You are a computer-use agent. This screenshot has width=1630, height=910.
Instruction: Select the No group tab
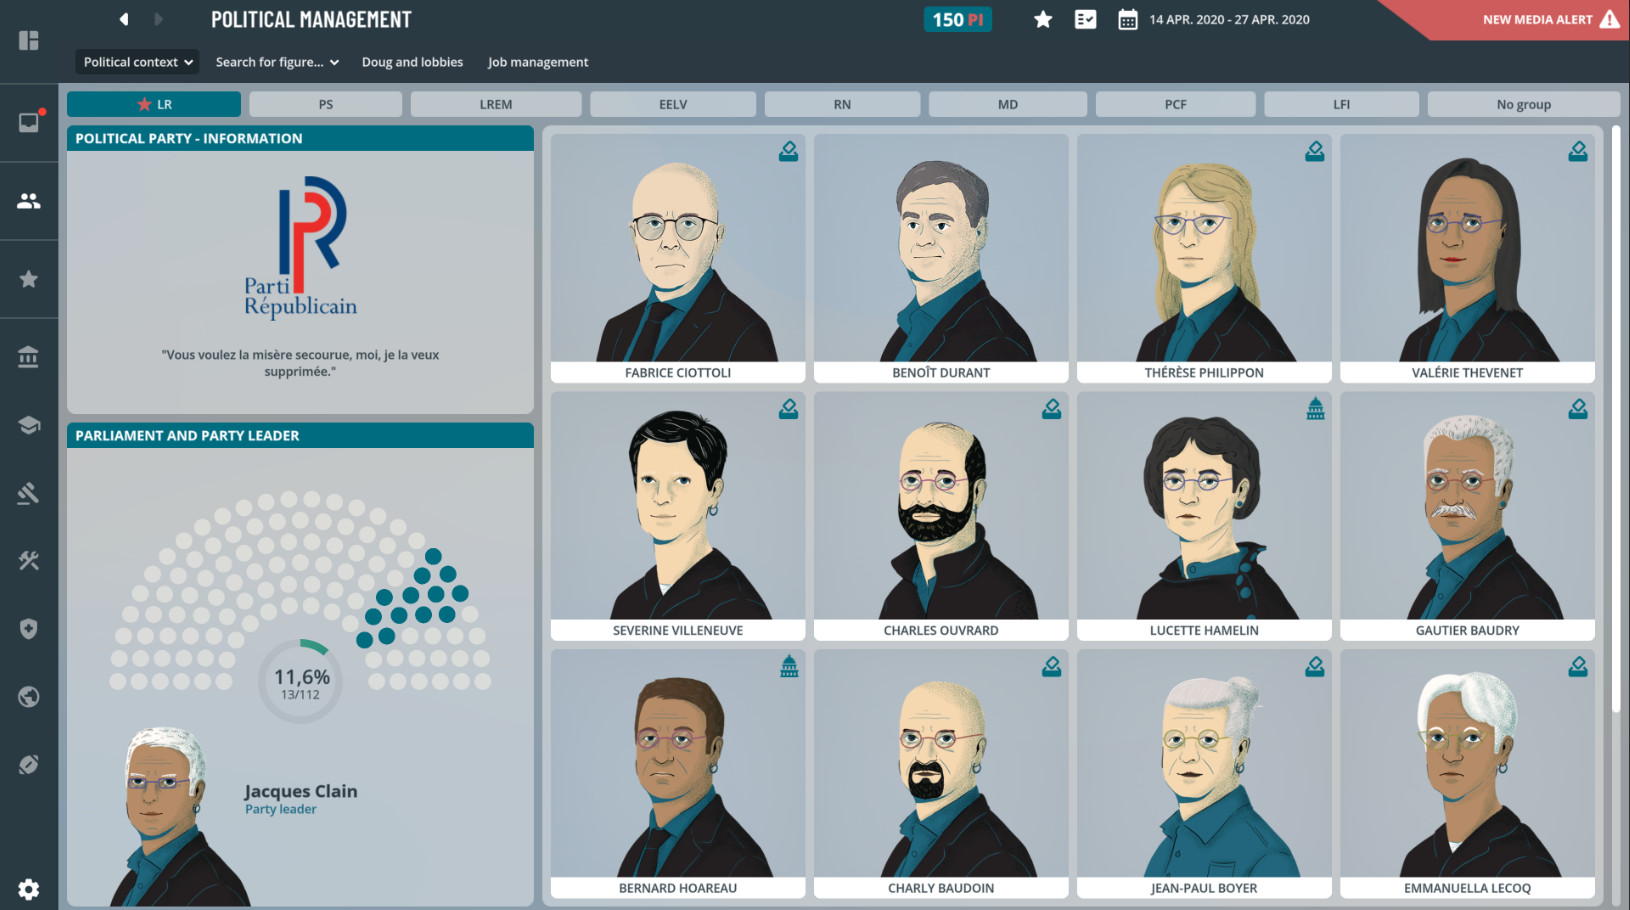pos(1523,104)
